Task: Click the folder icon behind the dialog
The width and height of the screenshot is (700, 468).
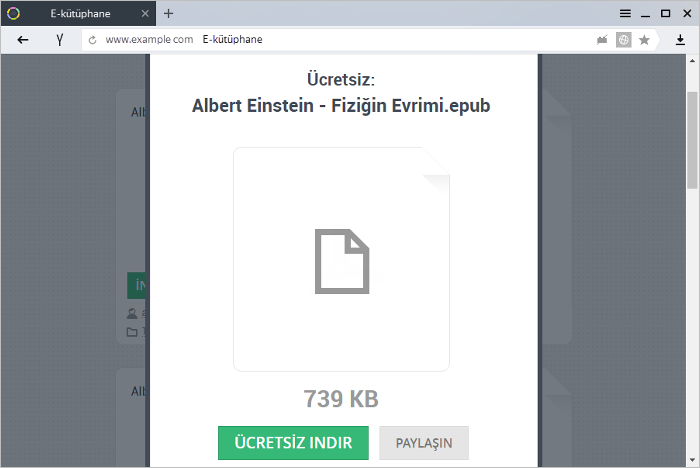Action: tap(132, 332)
